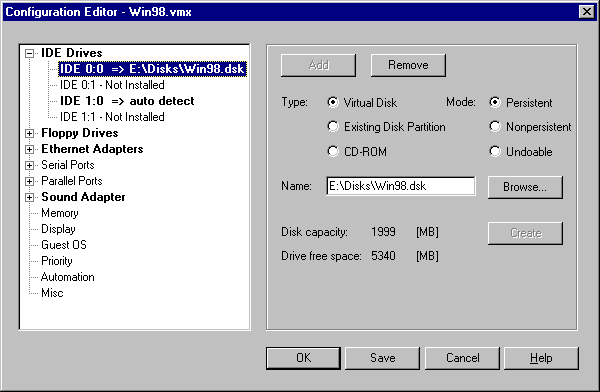Screen dimensions: 600x392
Task: Select IDE 1:1 - Not Installed entry
Action: pyautogui.click(x=112, y=117)
